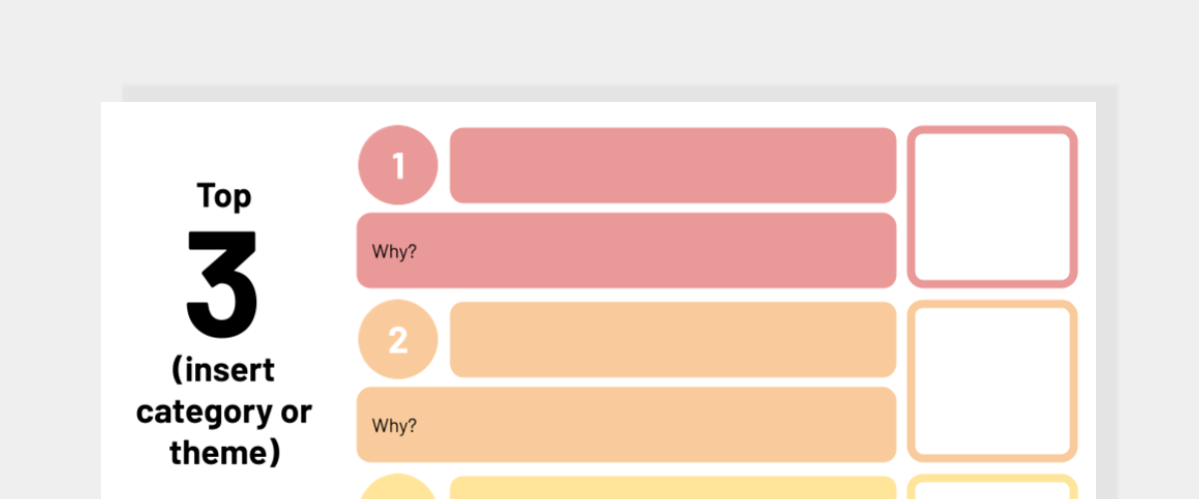1199x499 pixels.
Task: Select the yellow-bordered image placeholder
Action: click(x=993, y=487)
